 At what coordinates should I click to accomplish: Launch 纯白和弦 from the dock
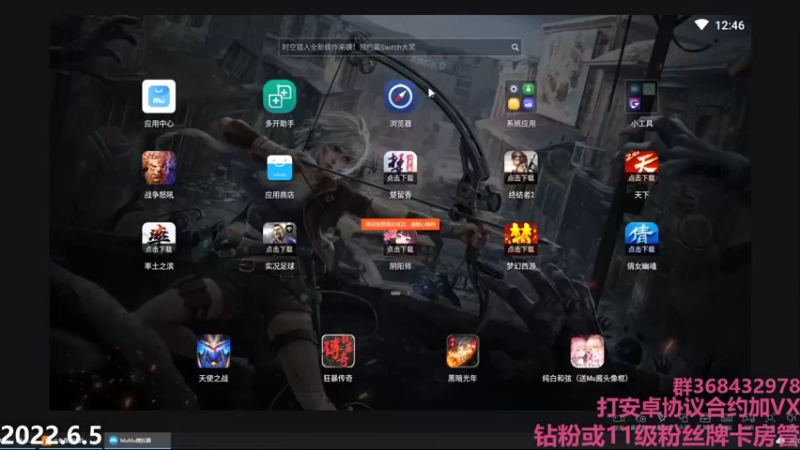587,351
